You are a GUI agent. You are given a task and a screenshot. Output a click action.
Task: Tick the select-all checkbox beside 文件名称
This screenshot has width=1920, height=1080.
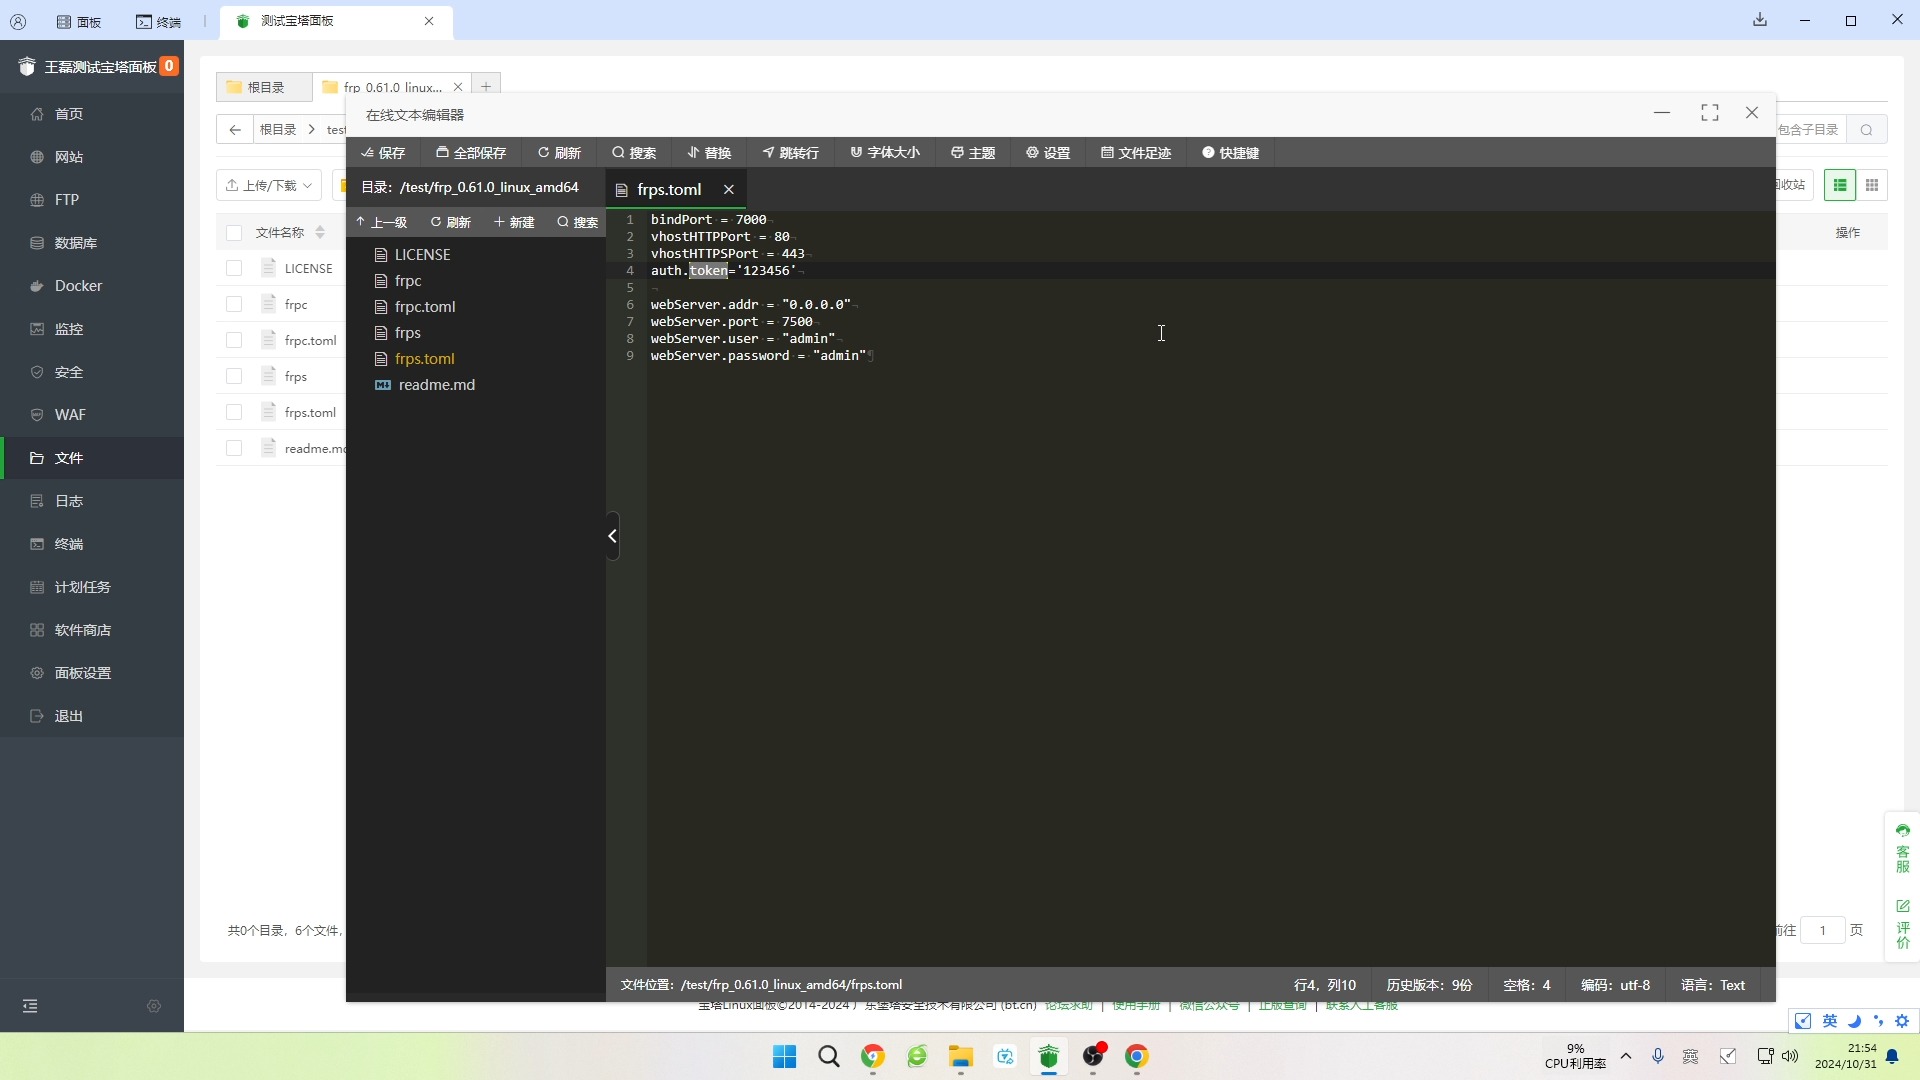click(234, 233)
